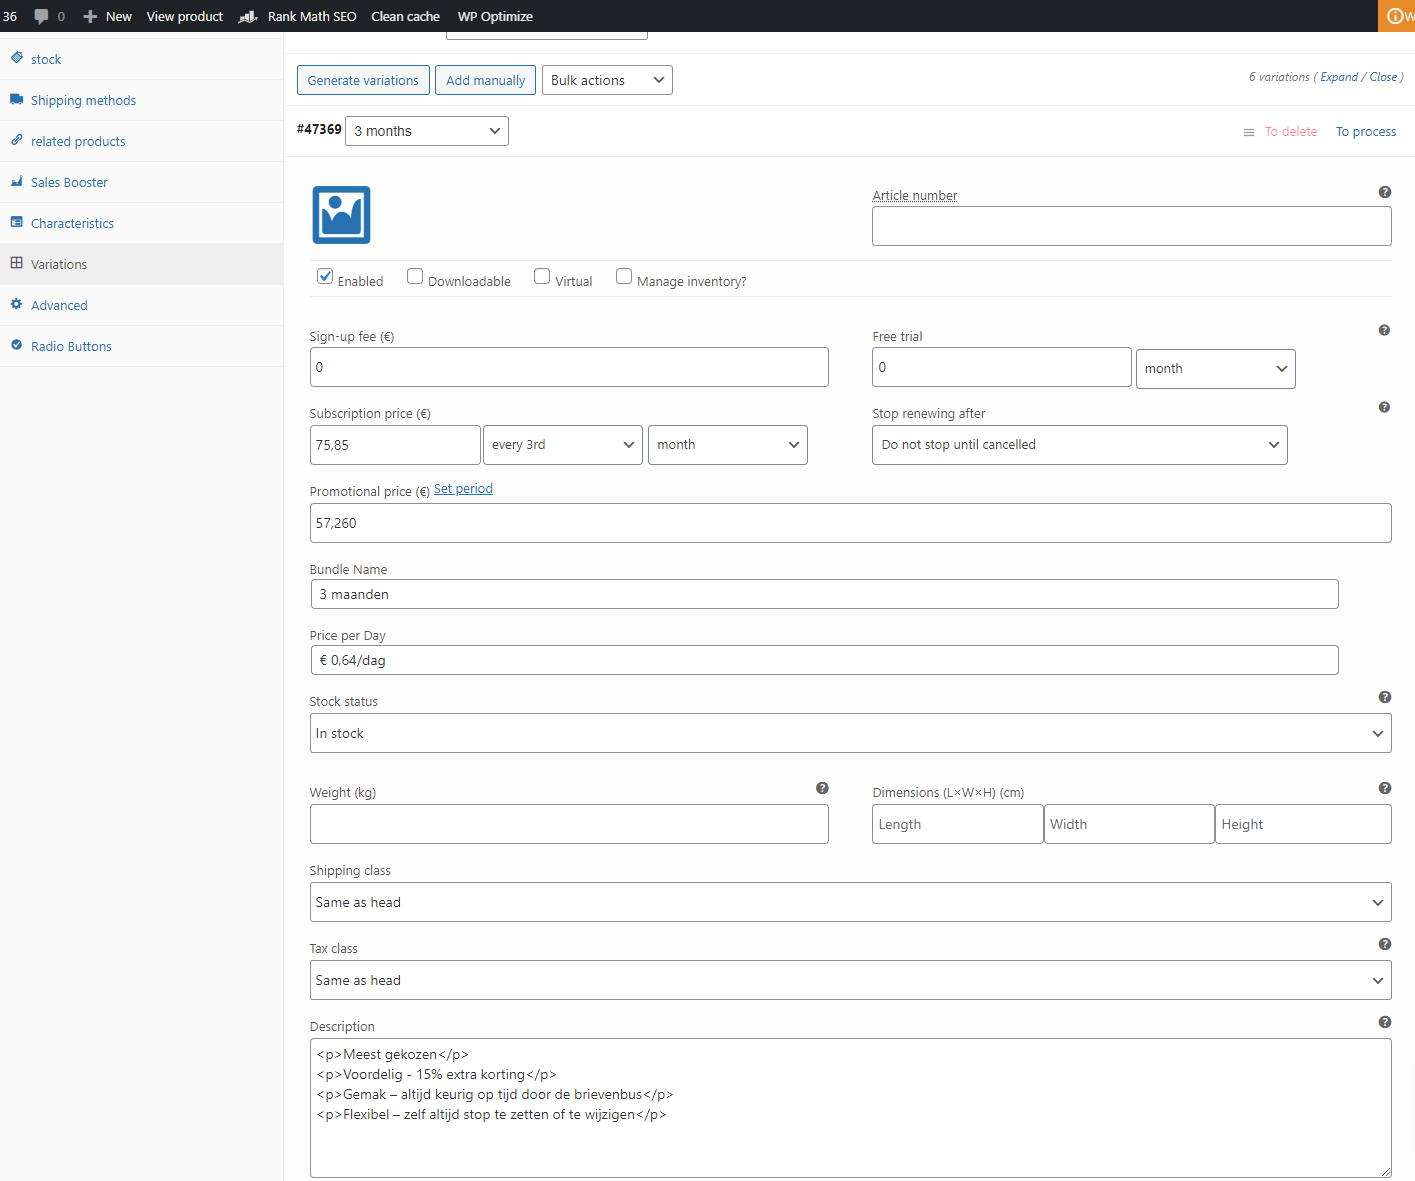Tick the Downloadable checkbox
The width and height of the screenshot is (1415, 1181).
(x=415, y=277)
